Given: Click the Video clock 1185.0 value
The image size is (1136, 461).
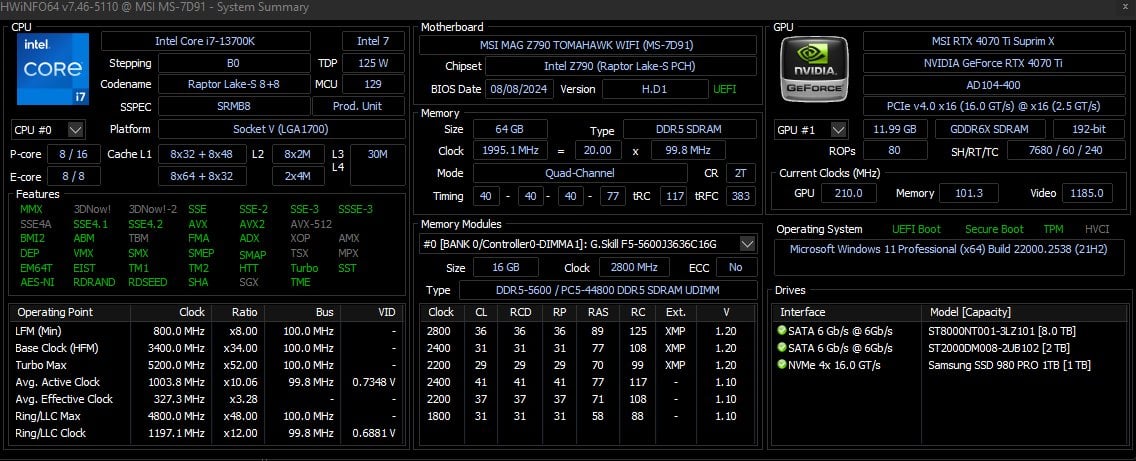Looking at the screenshot, I should (x=1087, y=193).
